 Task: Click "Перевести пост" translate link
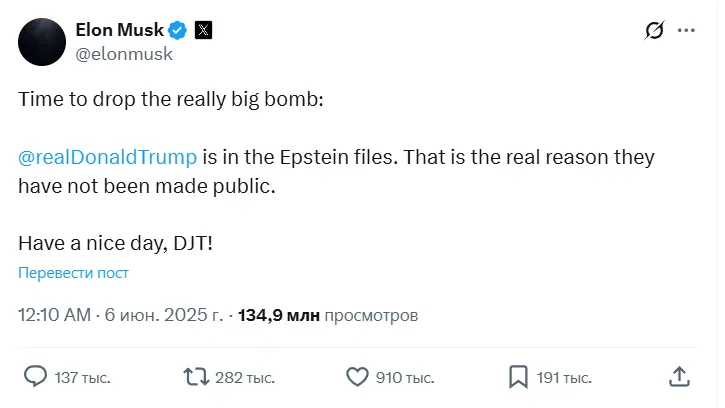(x=73, y=273)
